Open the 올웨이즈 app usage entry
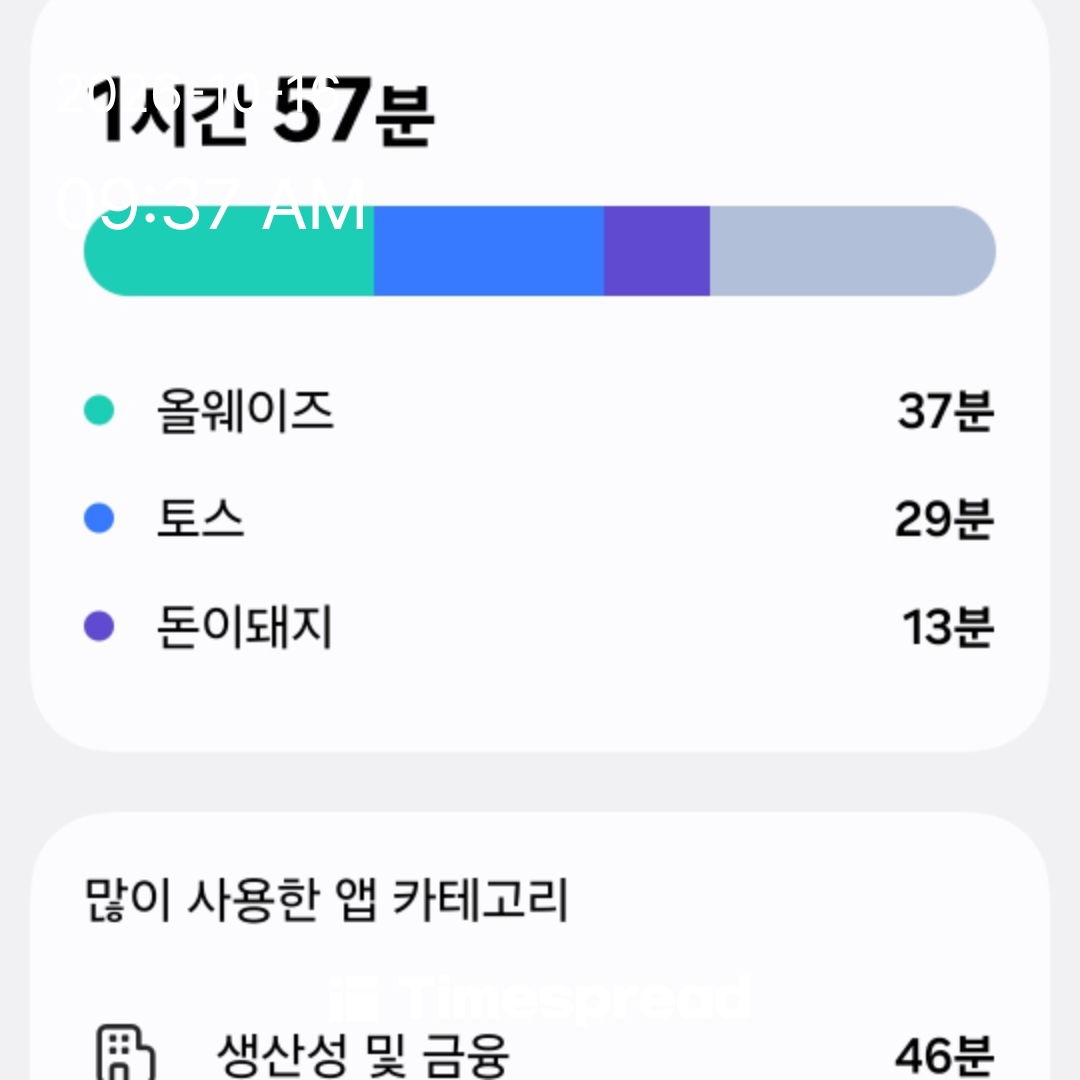The width and height of the screenshot is (1080, 1080). (539, 411)
